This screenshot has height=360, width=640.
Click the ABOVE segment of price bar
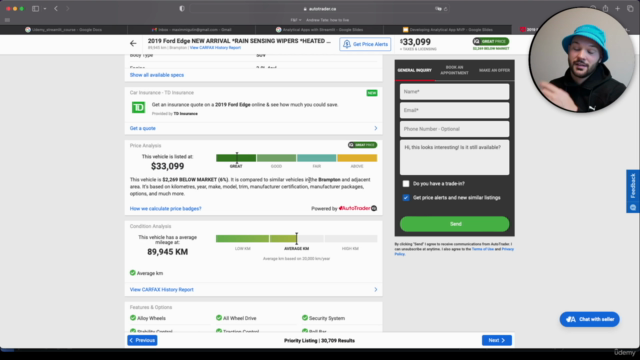pyautogui.click(x=357, y=158)
